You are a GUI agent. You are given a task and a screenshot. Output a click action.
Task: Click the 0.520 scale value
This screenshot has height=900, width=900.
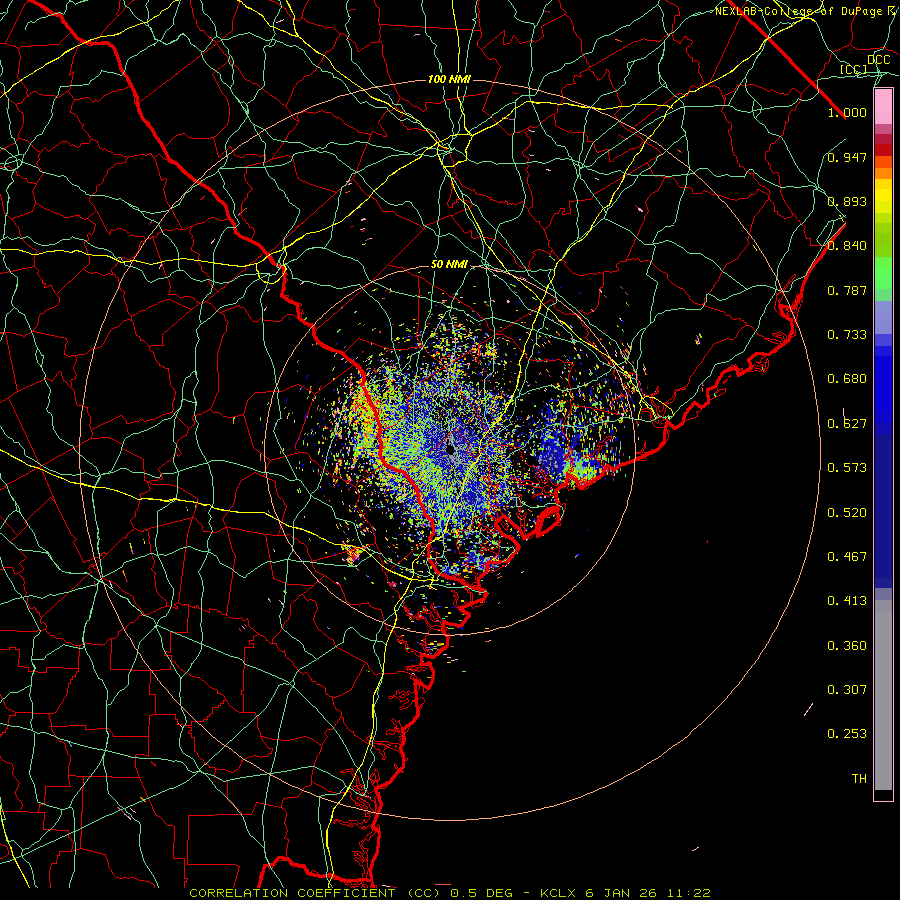point(847,513)
